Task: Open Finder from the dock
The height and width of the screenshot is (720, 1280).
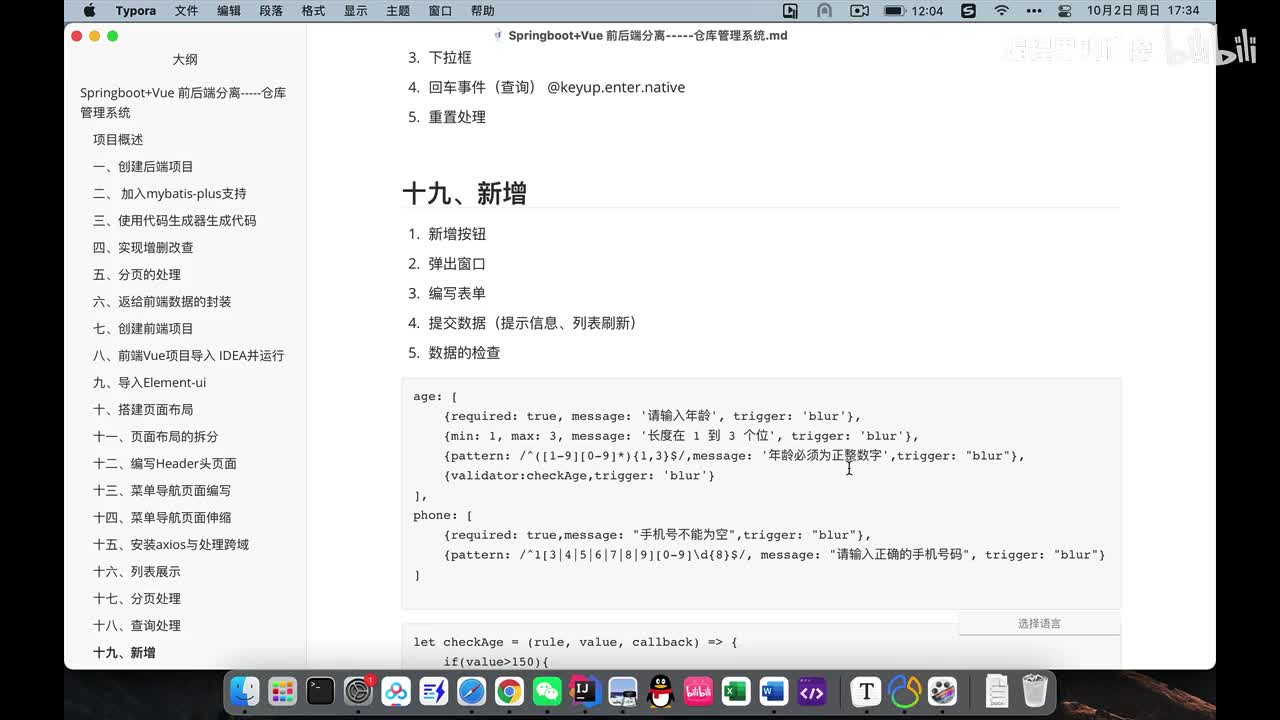Action: pyautogui.click(x=245, y=691)
